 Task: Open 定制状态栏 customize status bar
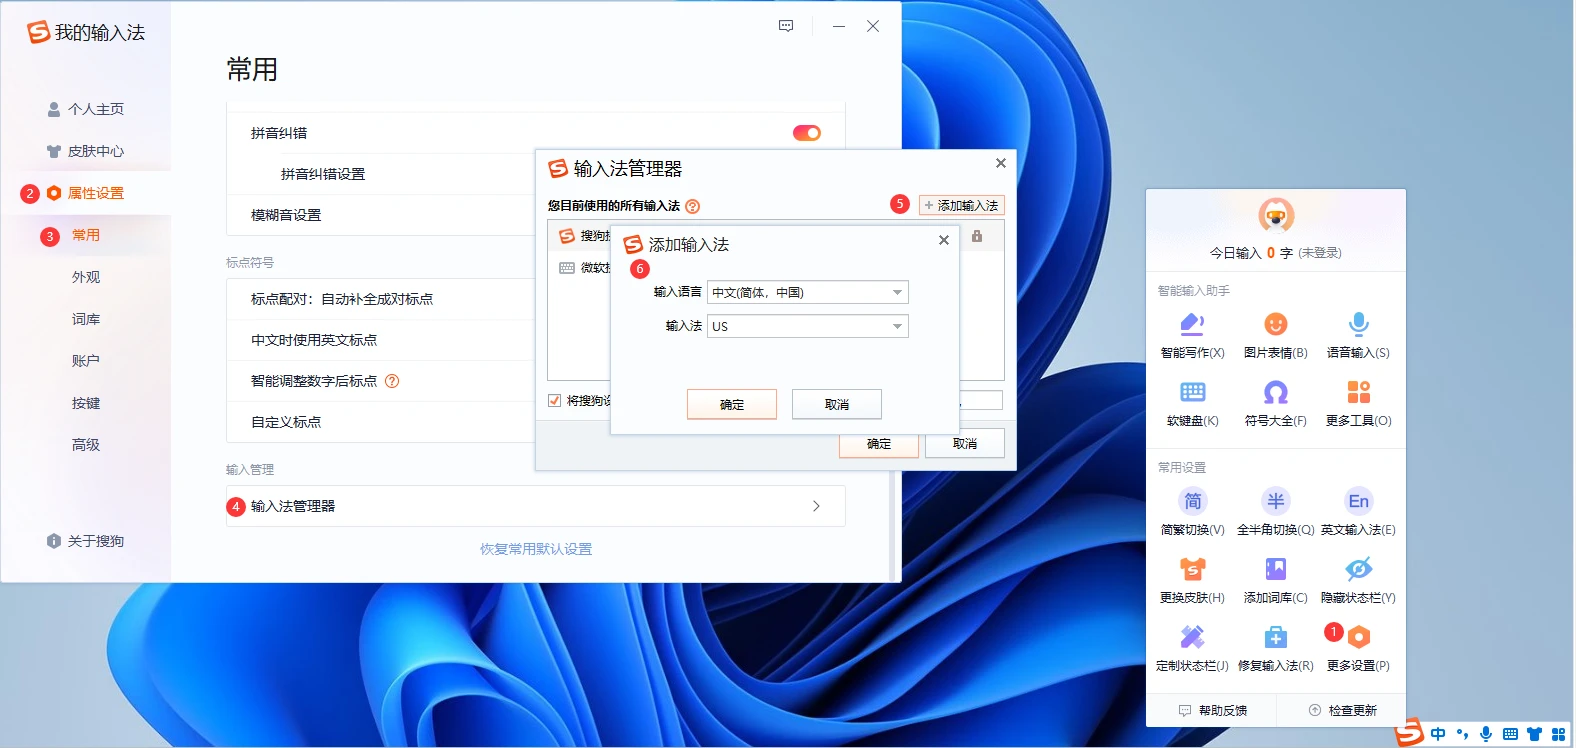point(1192,648)
